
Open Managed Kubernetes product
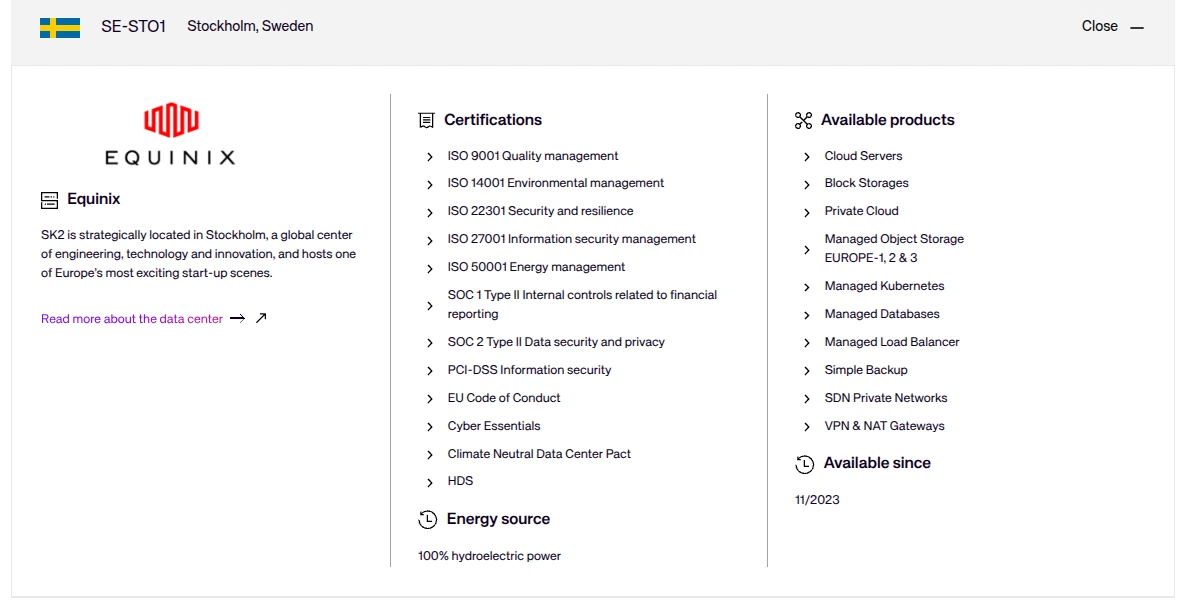point(884,286)
